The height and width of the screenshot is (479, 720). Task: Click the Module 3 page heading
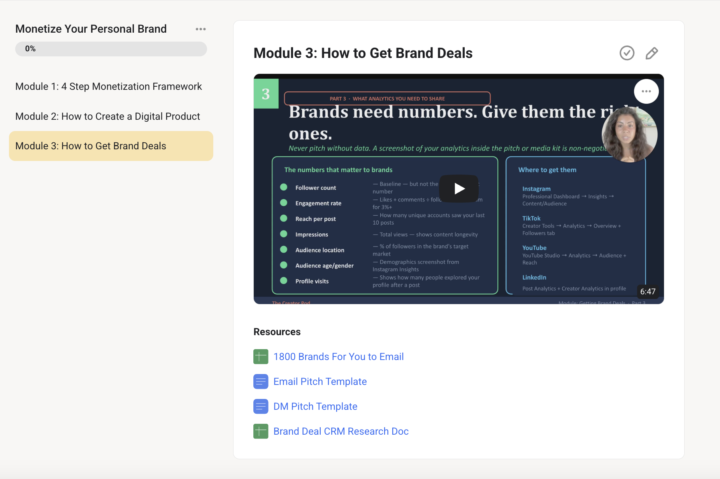coord(363,53)
